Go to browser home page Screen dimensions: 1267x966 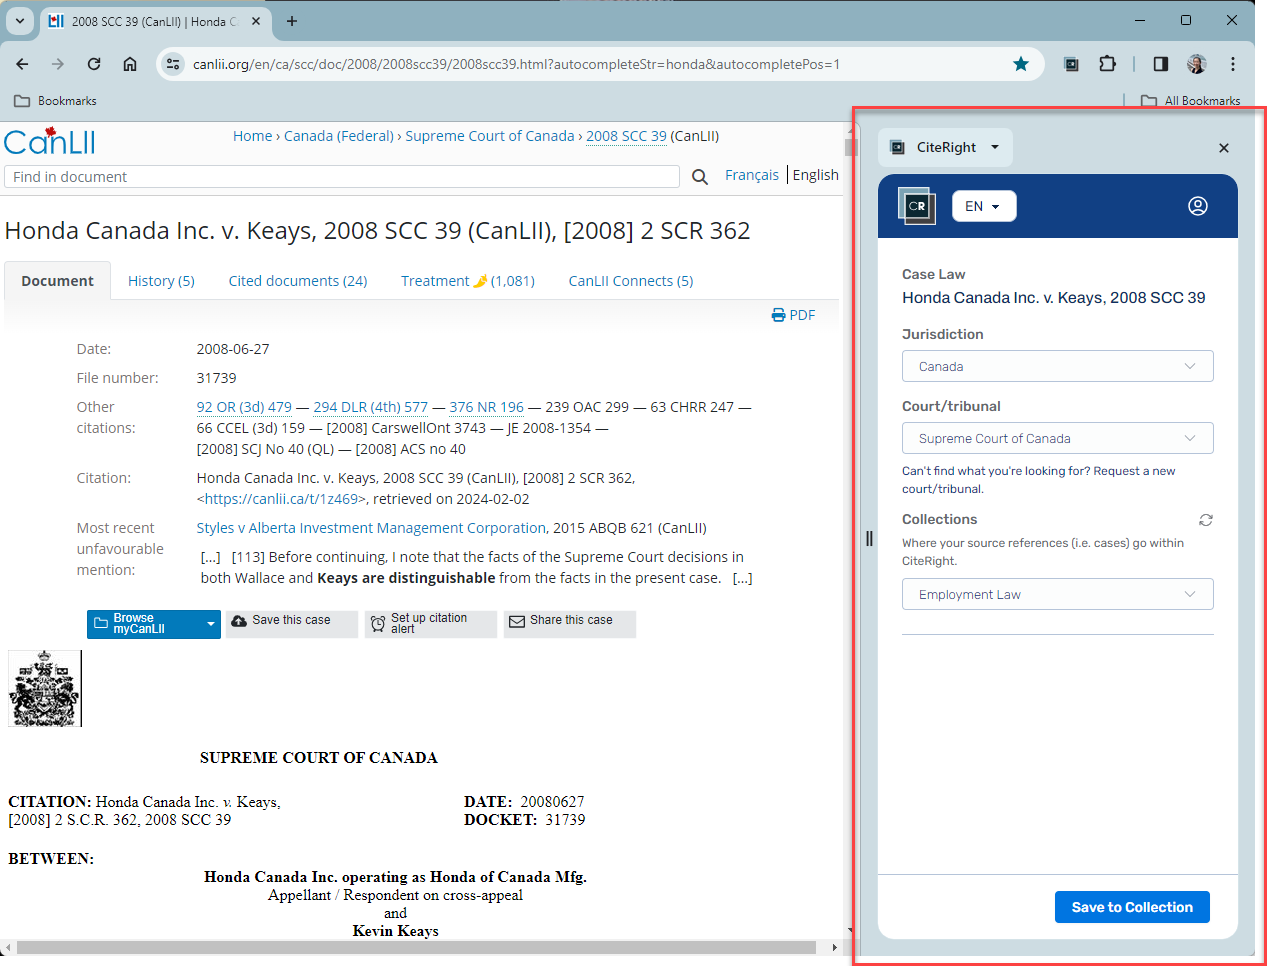[x=130, y=64]
